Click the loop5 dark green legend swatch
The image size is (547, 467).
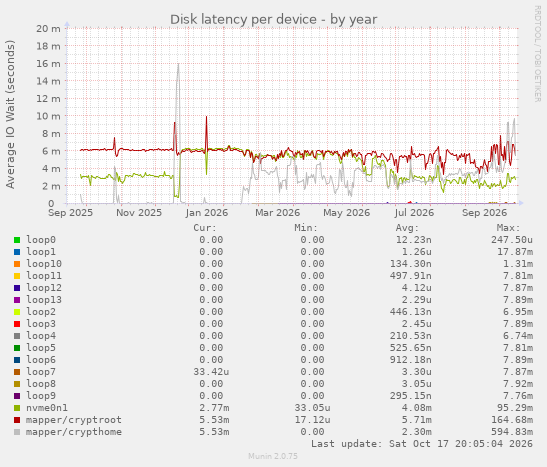pos(17,348)
